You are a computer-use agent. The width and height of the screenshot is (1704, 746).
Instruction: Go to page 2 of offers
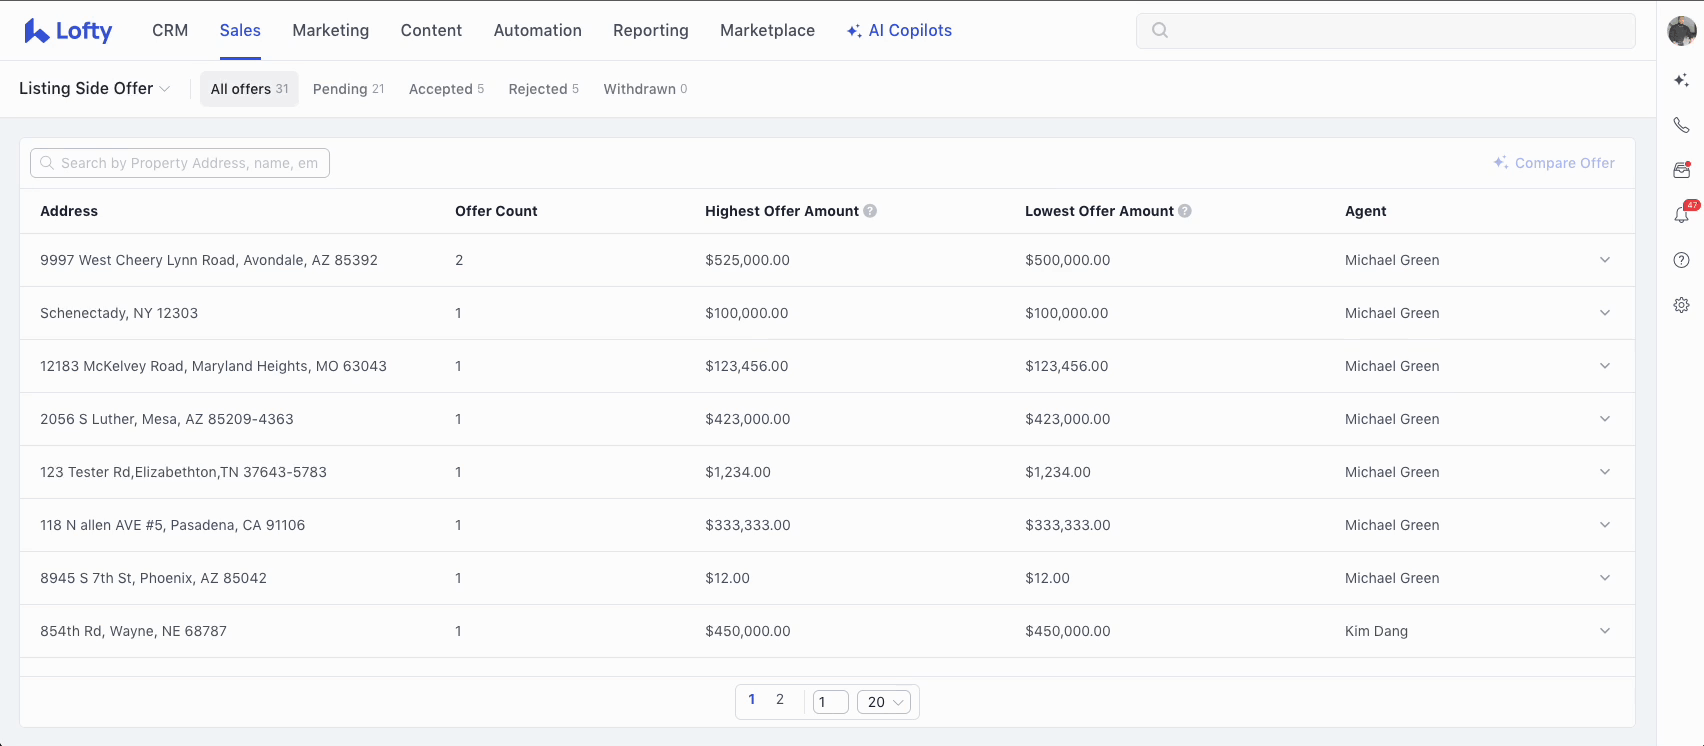pyautogui.click(x=780, y=700)
